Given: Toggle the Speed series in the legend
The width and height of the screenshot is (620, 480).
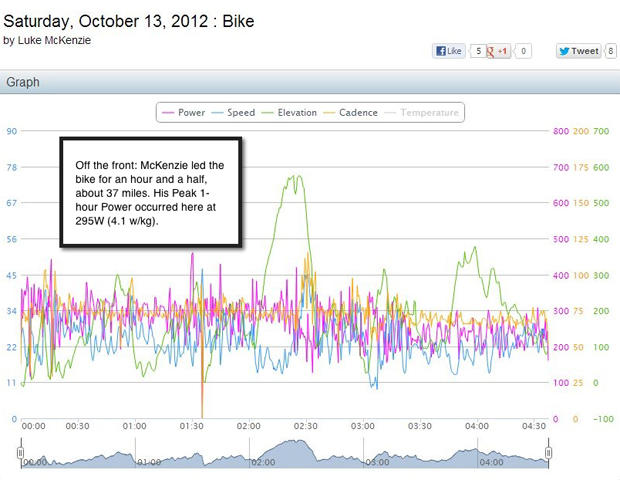Looking at the screenshot, I should 234,113.
